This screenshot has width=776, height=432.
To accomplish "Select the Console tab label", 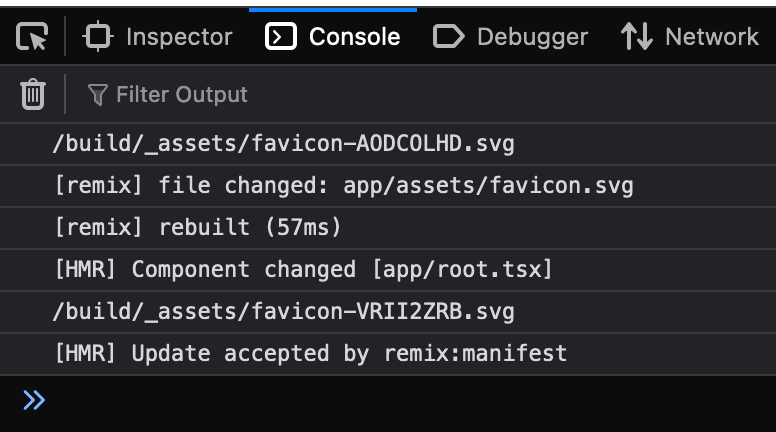I will (354, 37).
